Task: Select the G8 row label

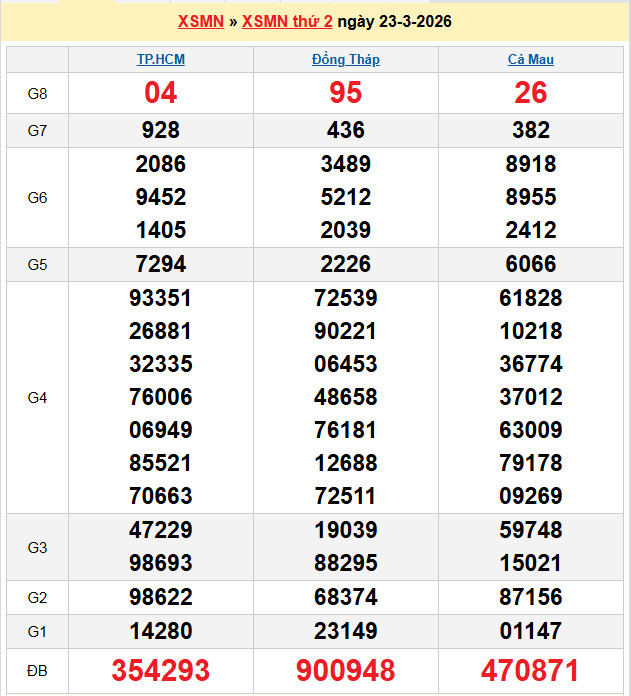Action: pos(37,94)
